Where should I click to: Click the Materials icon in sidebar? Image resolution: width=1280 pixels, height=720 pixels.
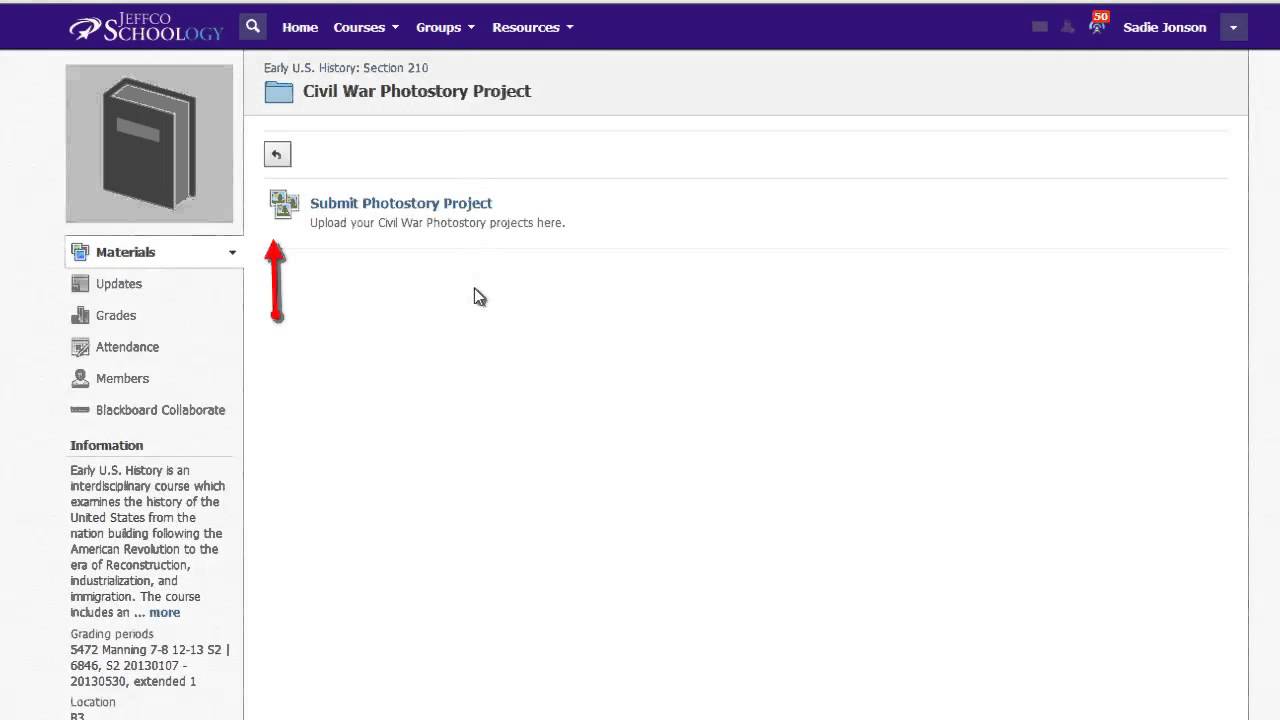point(80,252)
